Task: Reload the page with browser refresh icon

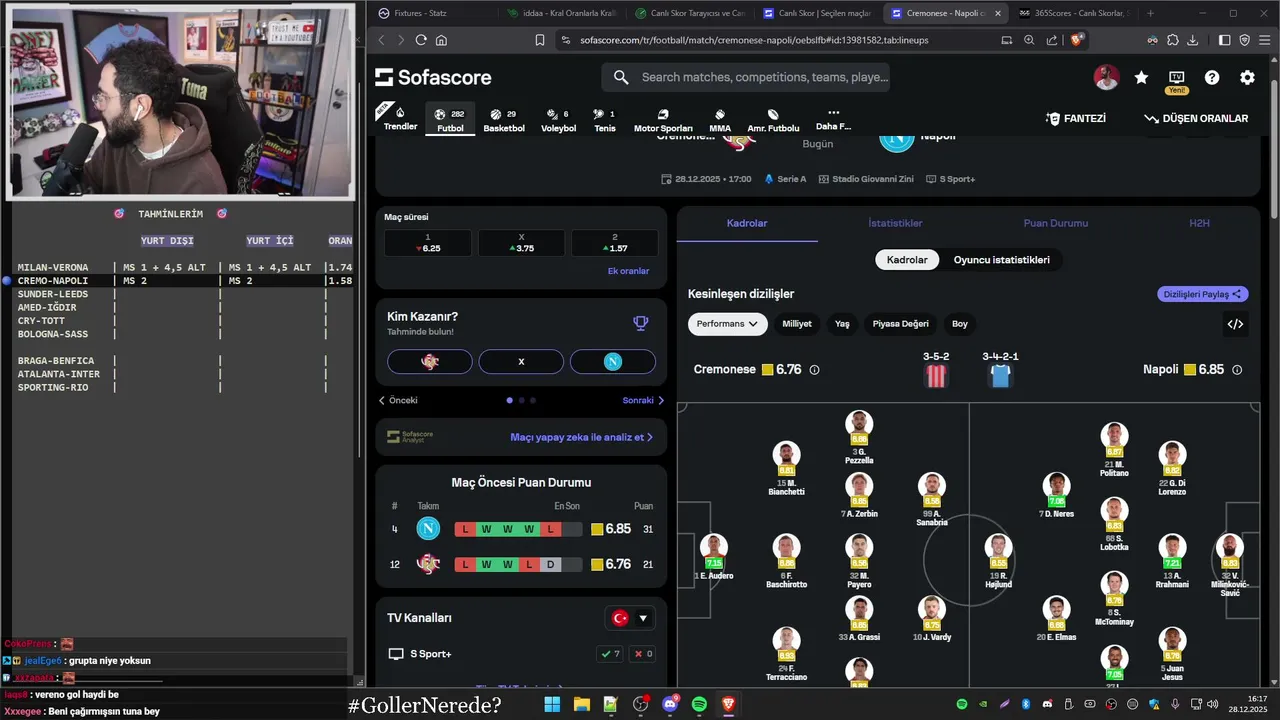Action: (x=421, y=40)
